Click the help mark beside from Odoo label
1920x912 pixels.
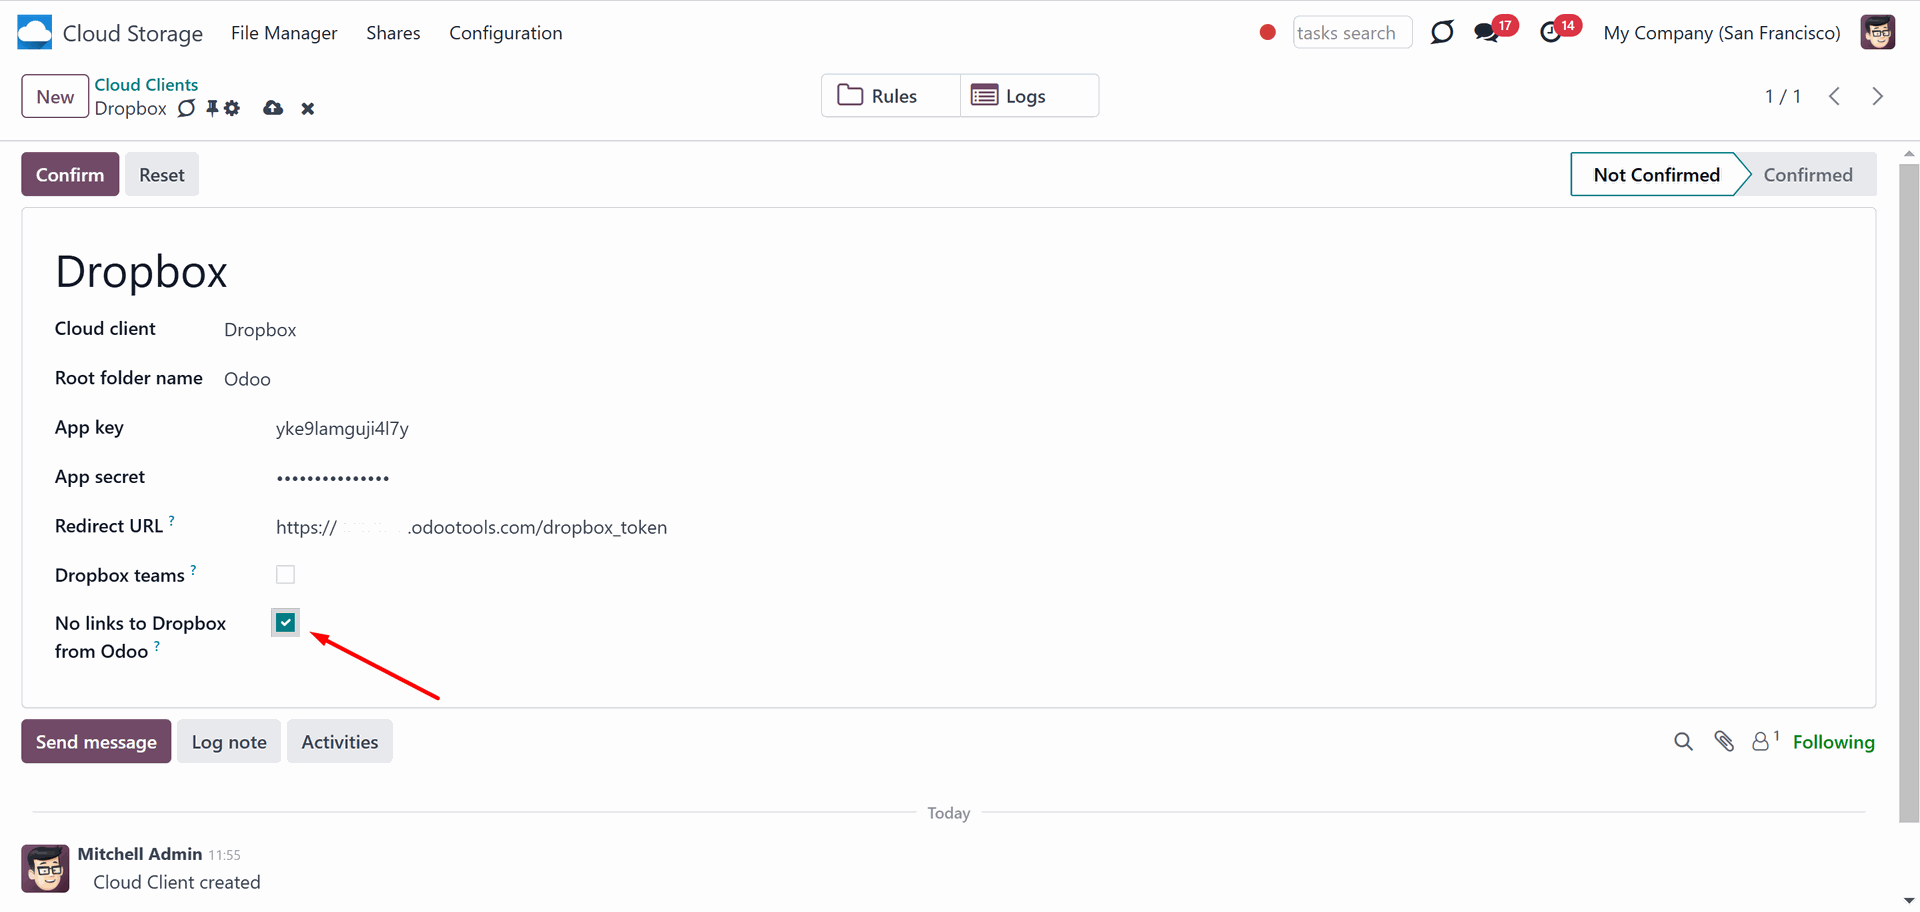(x=157, y=646)
